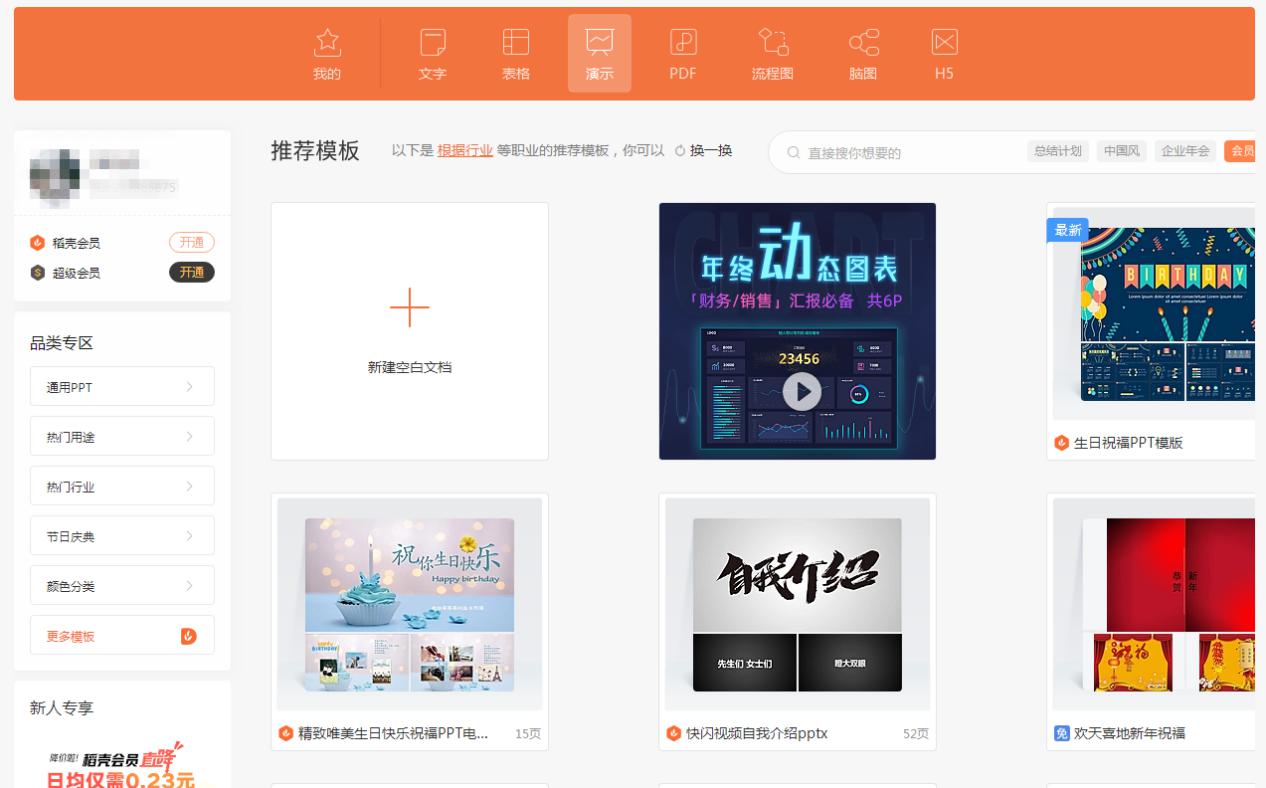The height and width of the screenshot is (788, 1266).
Task: Play the 年终动态图表 video preview
Action: (x=802, y=392)
